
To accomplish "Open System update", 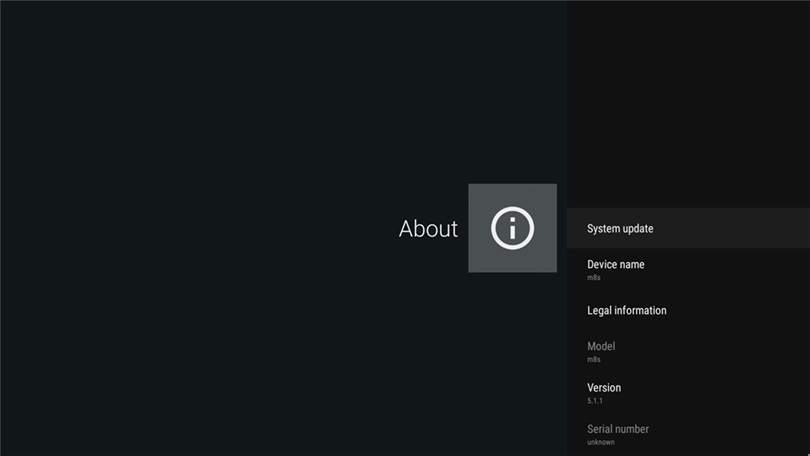I will pyautogui.click(x=620, y=229).
